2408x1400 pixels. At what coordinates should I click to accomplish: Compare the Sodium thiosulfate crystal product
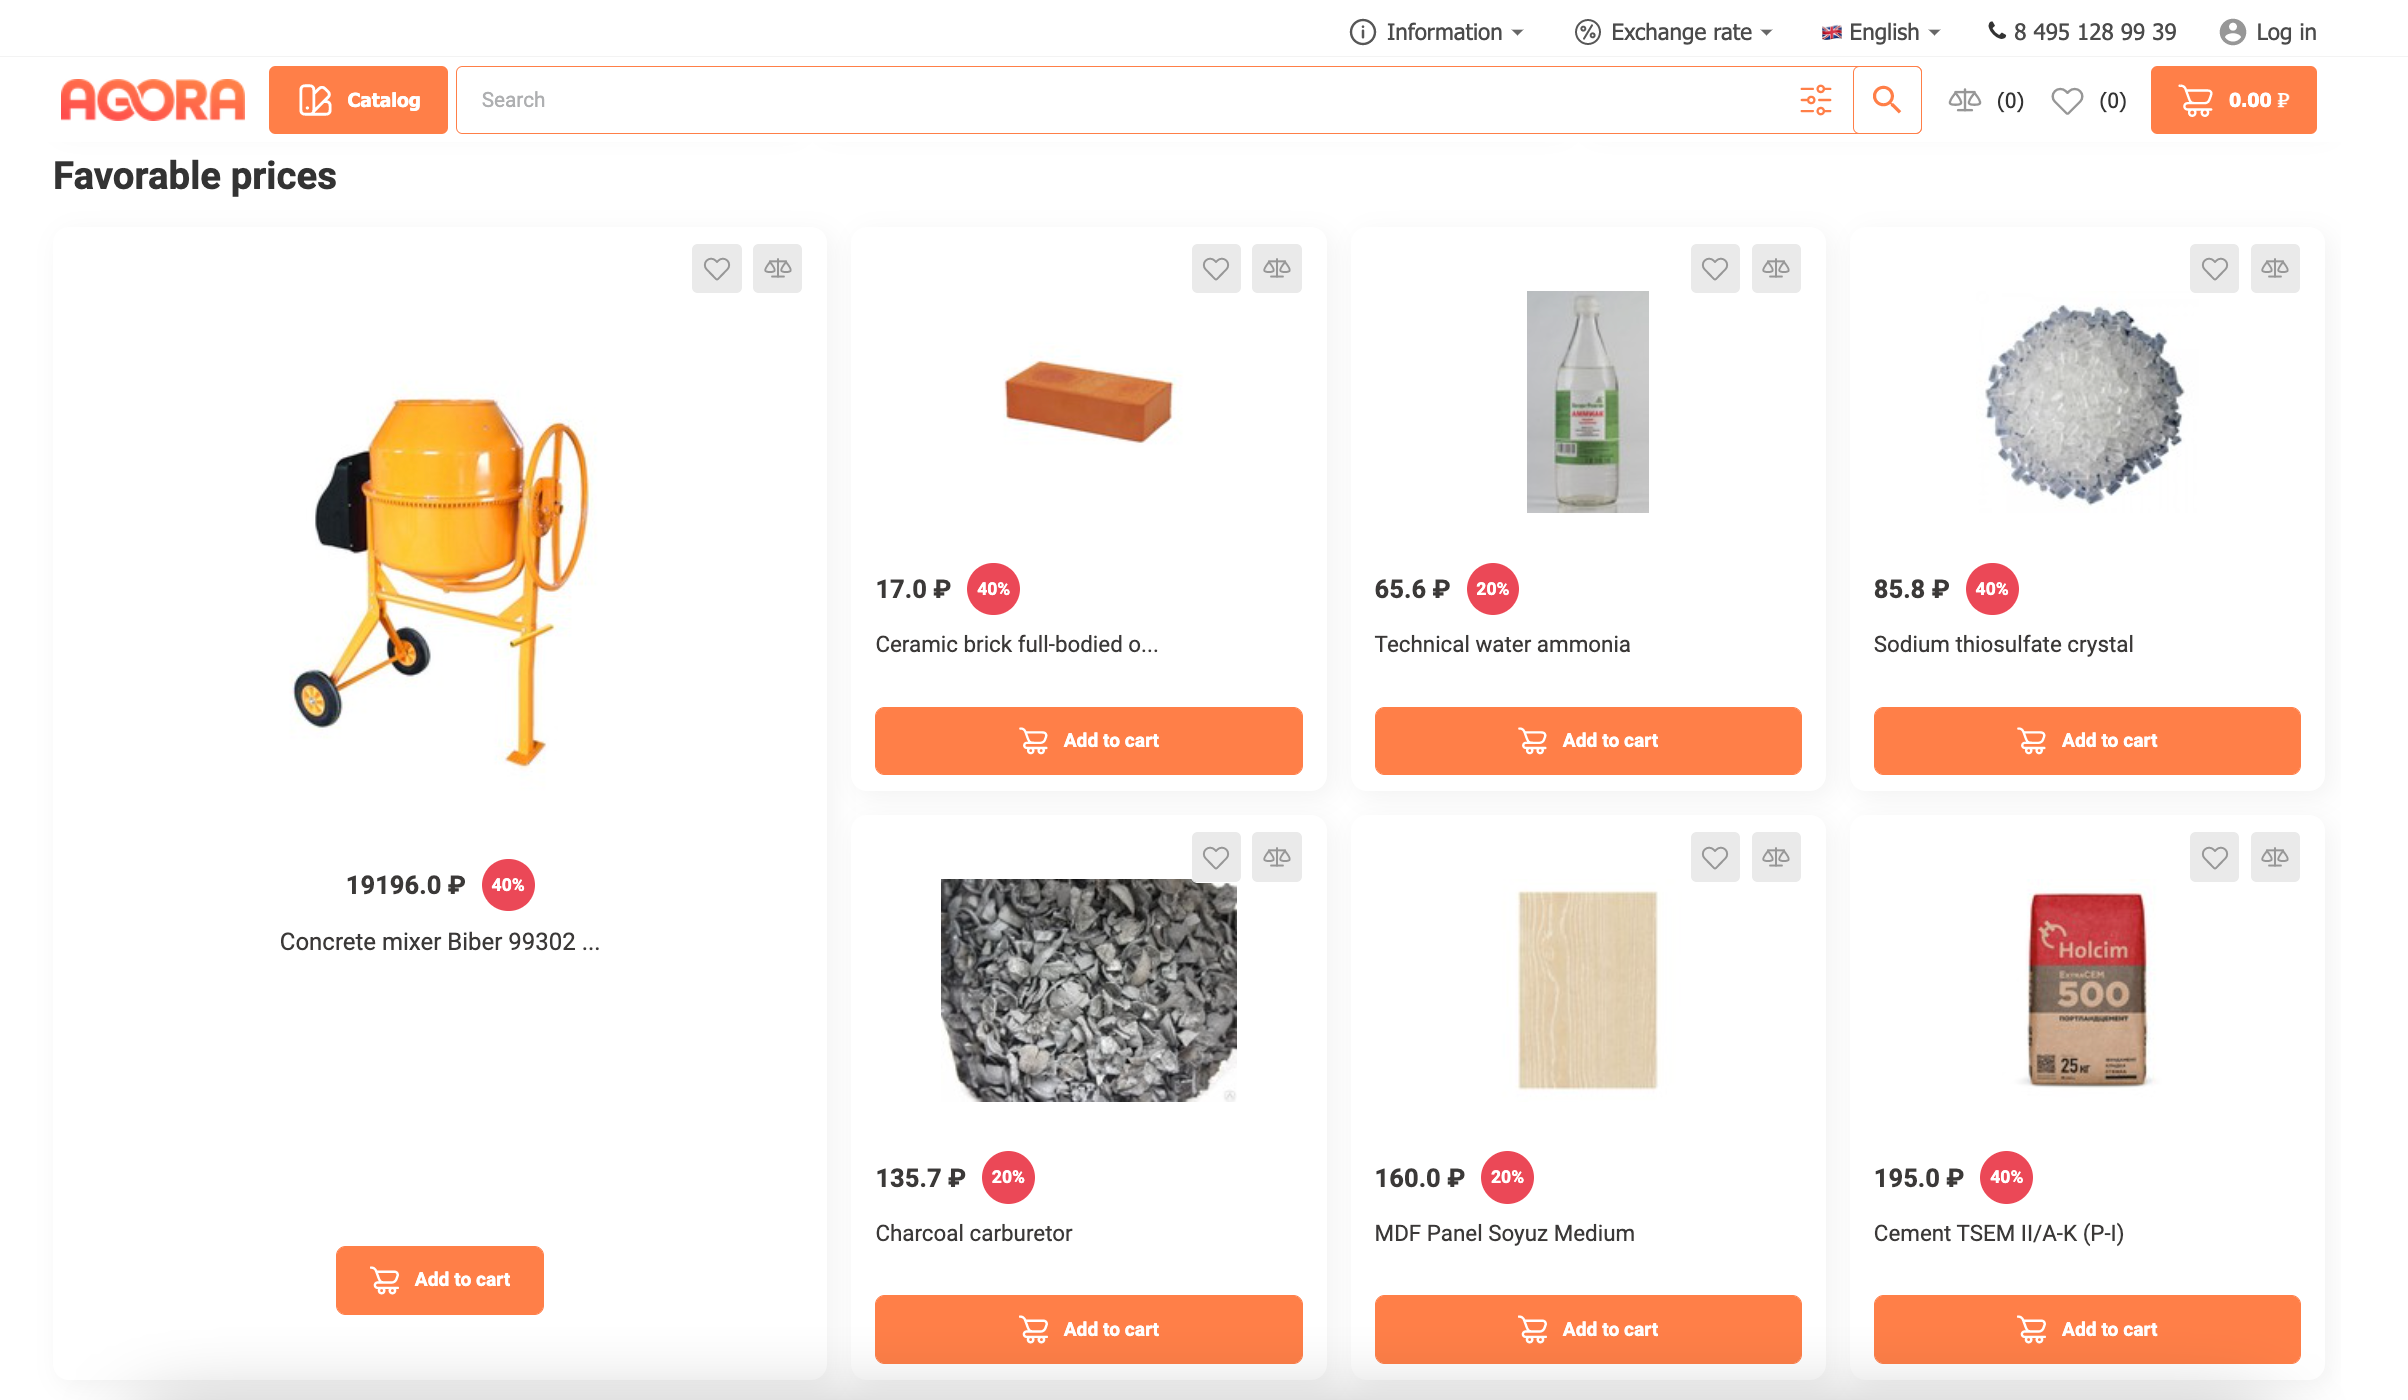pos(2275,268)
